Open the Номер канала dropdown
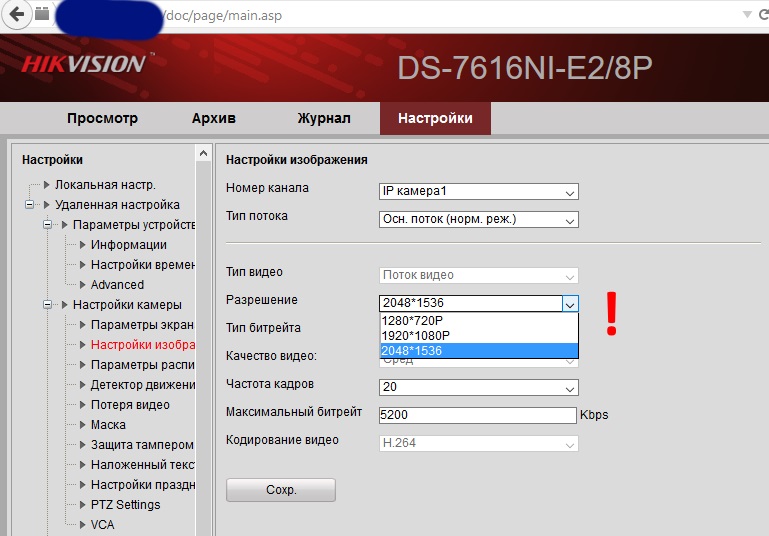 (x=479, y=191)
